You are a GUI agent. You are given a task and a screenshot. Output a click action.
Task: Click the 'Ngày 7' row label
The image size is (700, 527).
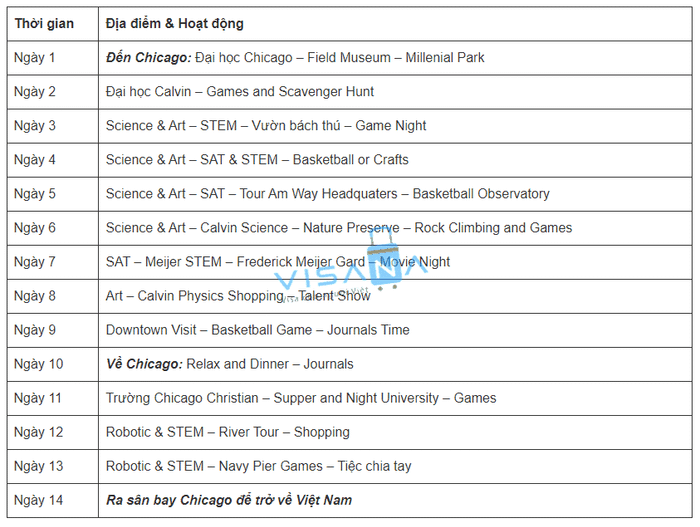coord(35,262)
